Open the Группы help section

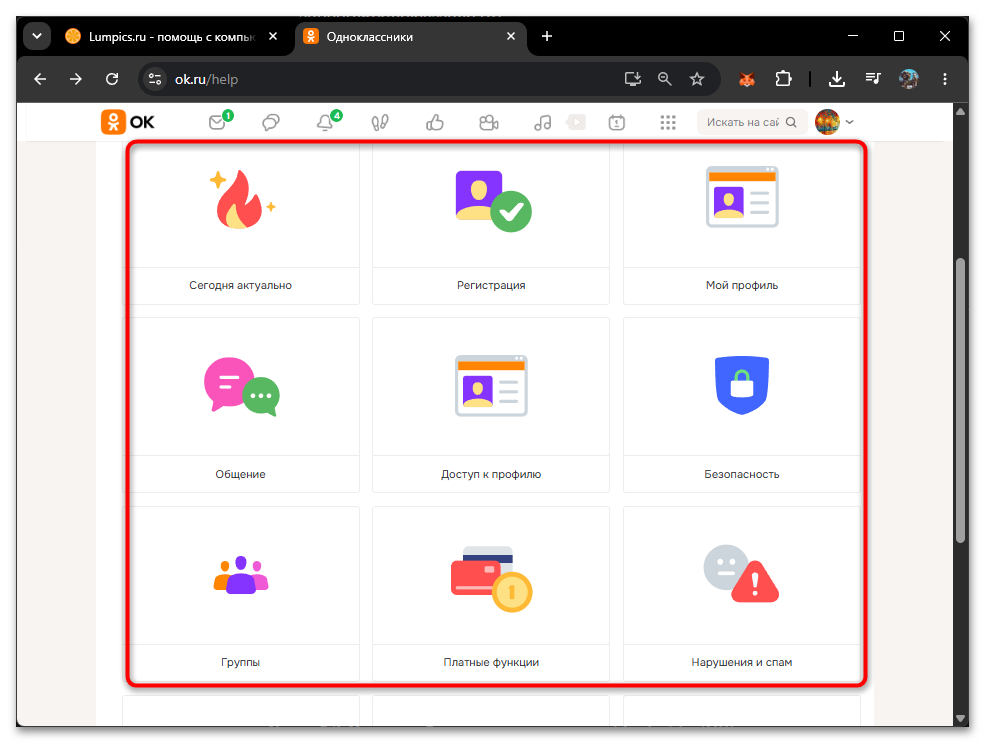click(x=241, y=594)
